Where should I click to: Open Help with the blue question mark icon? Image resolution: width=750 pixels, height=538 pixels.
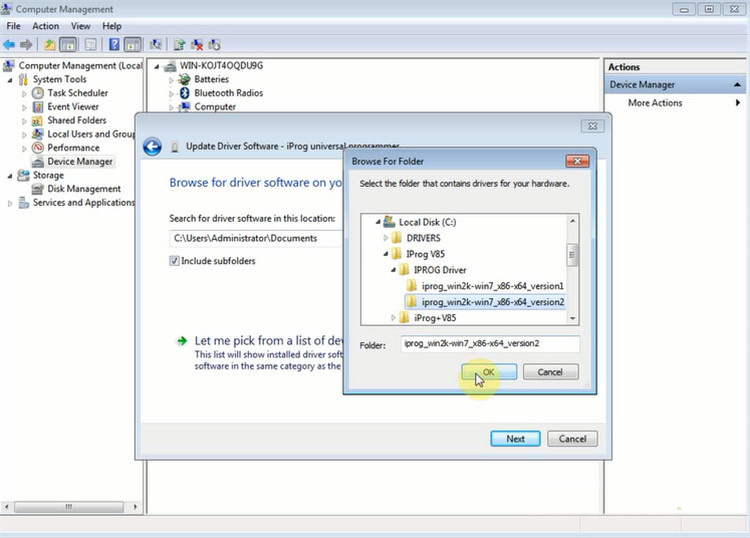114,45
